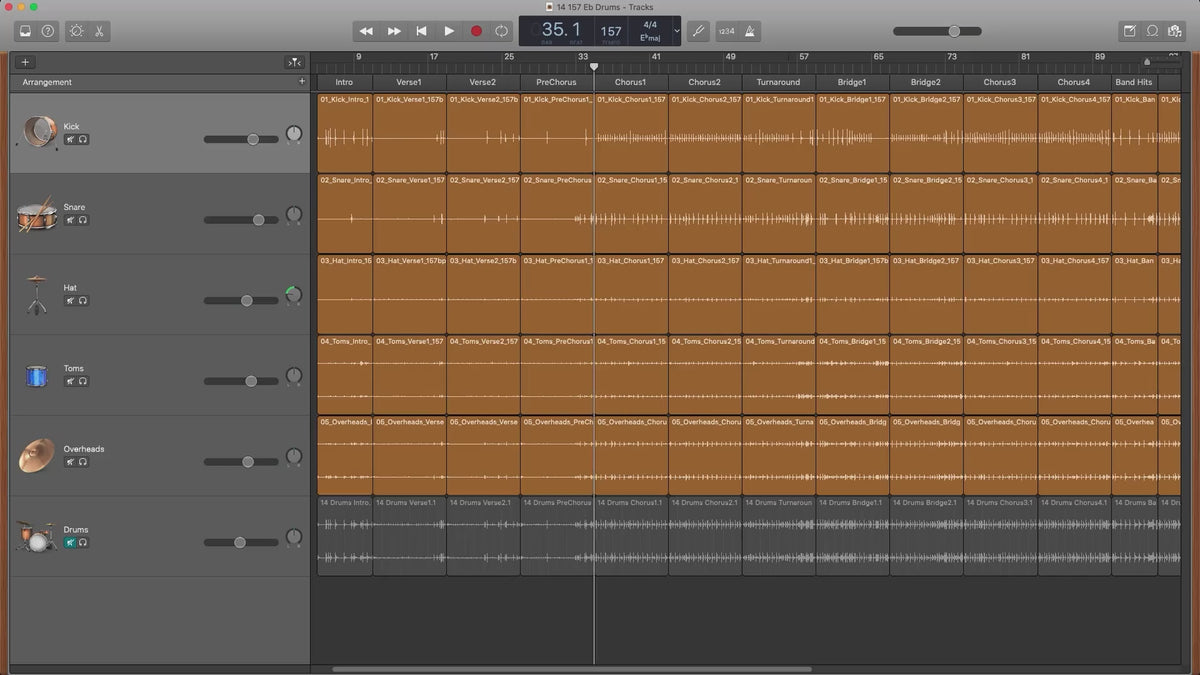
Task: Select the Turnaround arrangement marker
Action: point(778,82)
